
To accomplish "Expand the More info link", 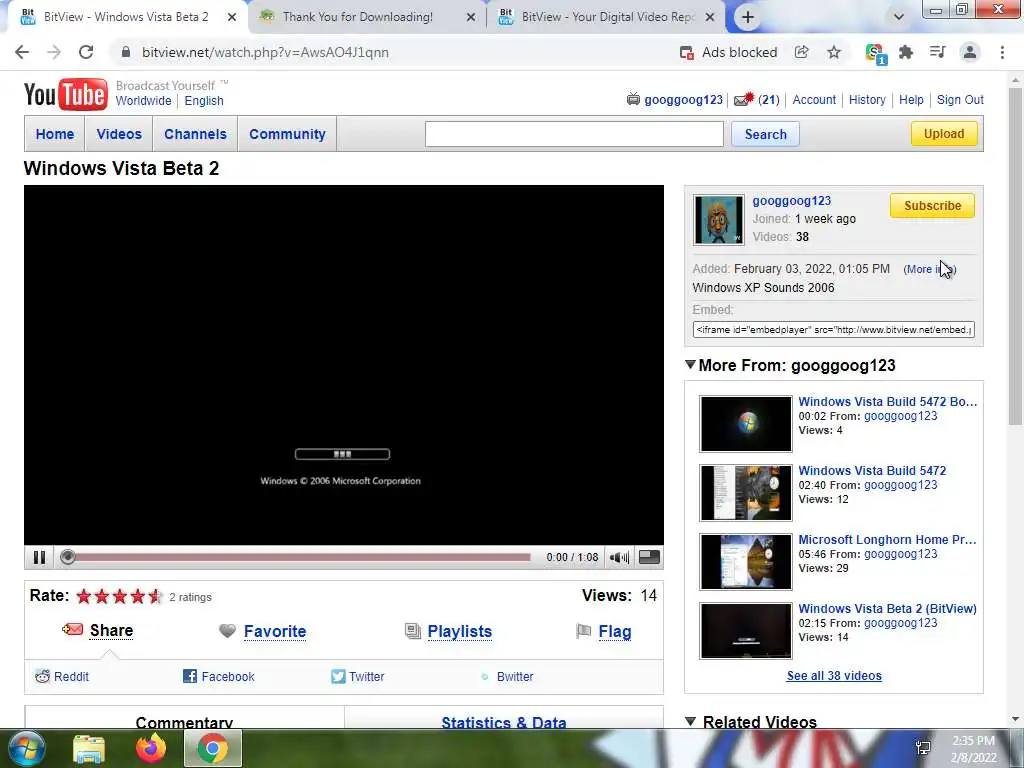I will pos(929,269).
